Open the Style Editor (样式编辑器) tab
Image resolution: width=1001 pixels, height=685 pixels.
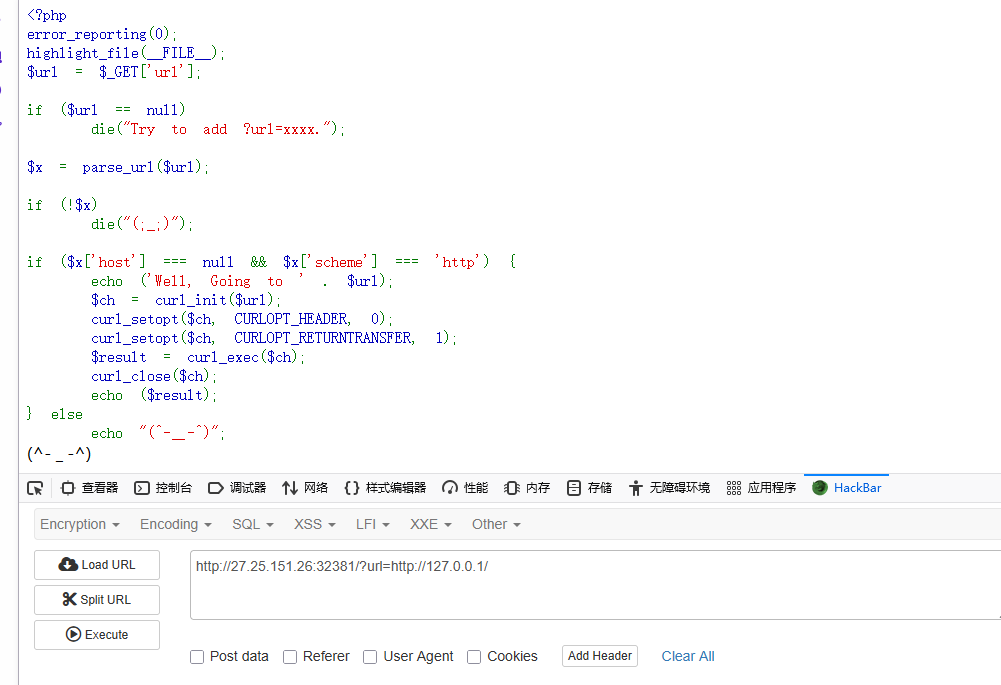(x=385, y=488)
